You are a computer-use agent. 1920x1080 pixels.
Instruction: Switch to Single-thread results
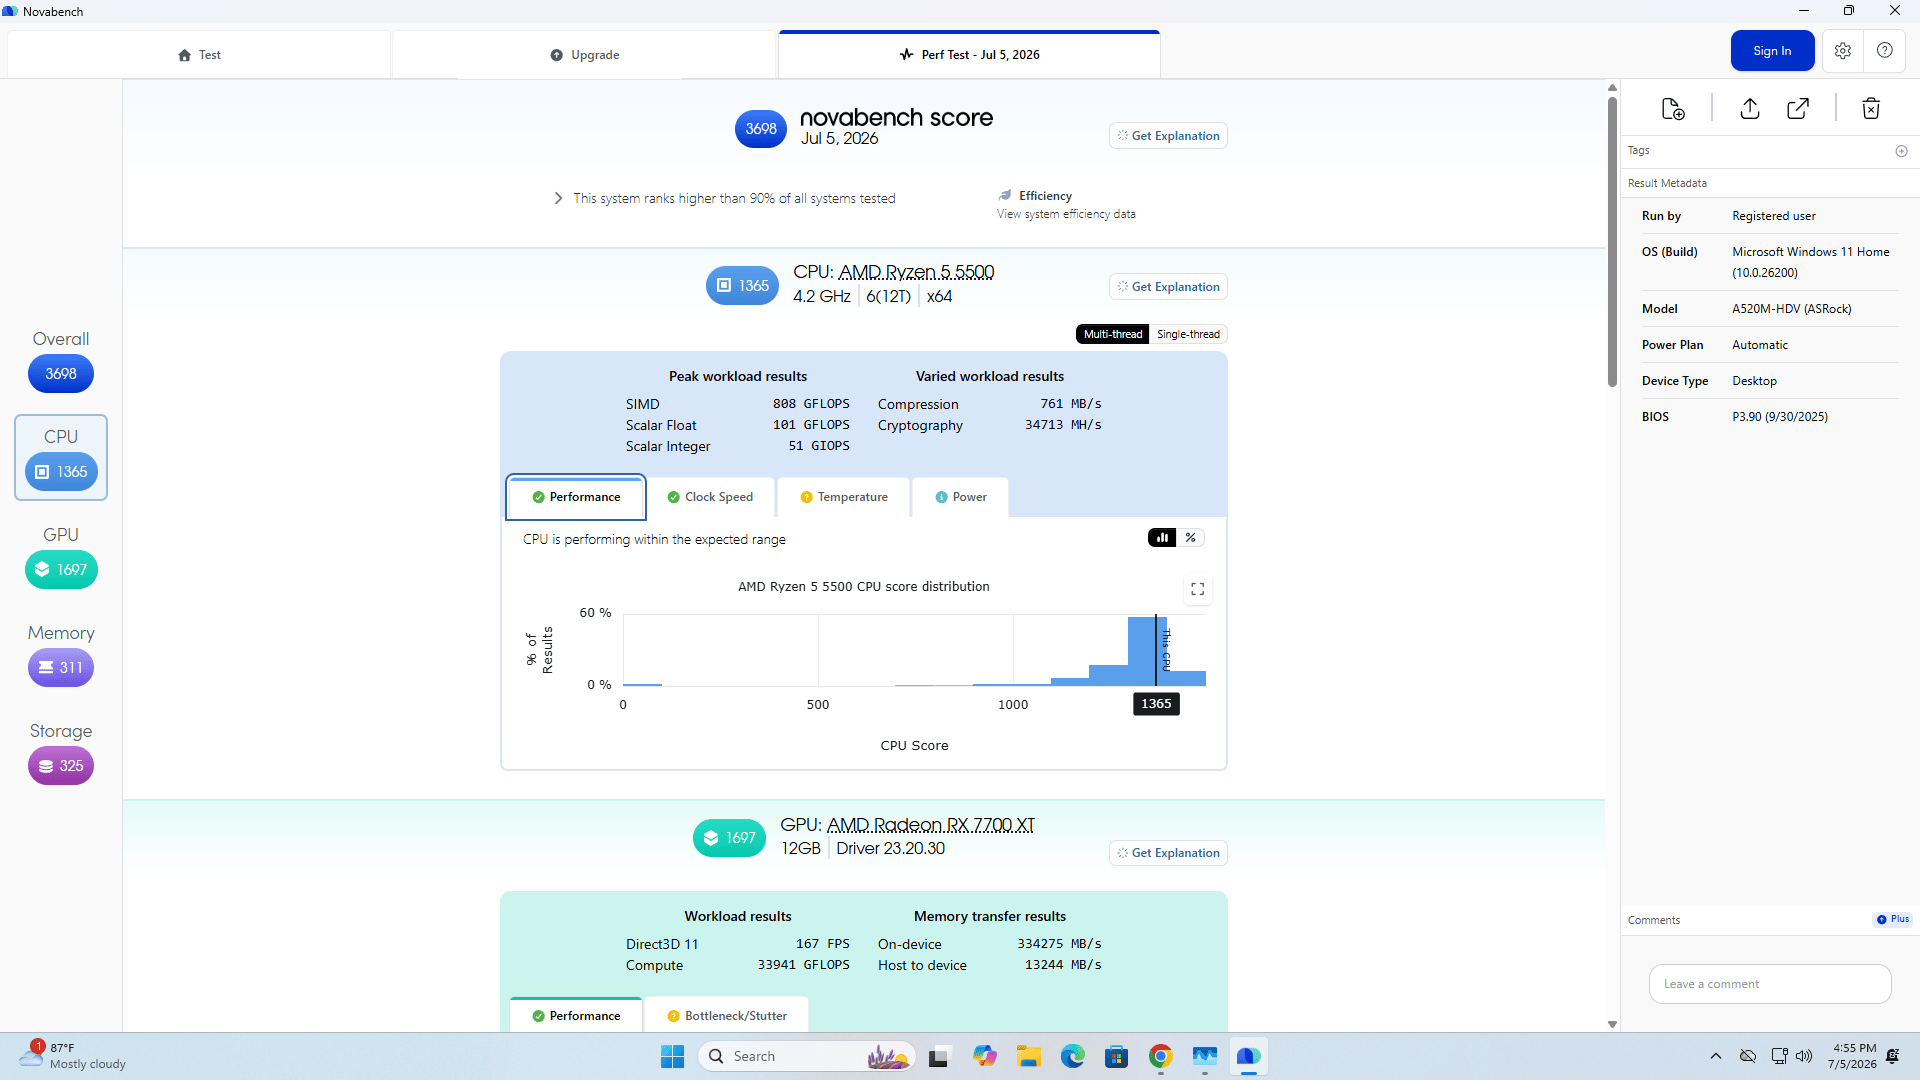1188,334
